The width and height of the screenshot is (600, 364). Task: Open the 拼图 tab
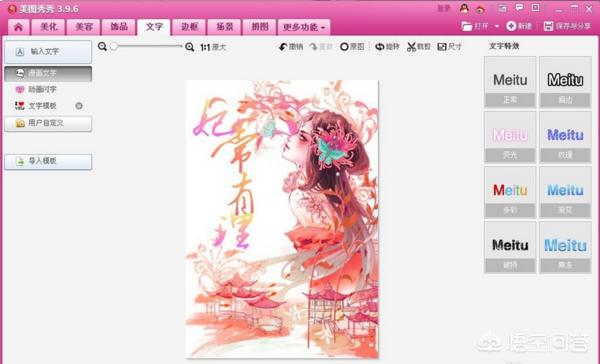(259, 27)
